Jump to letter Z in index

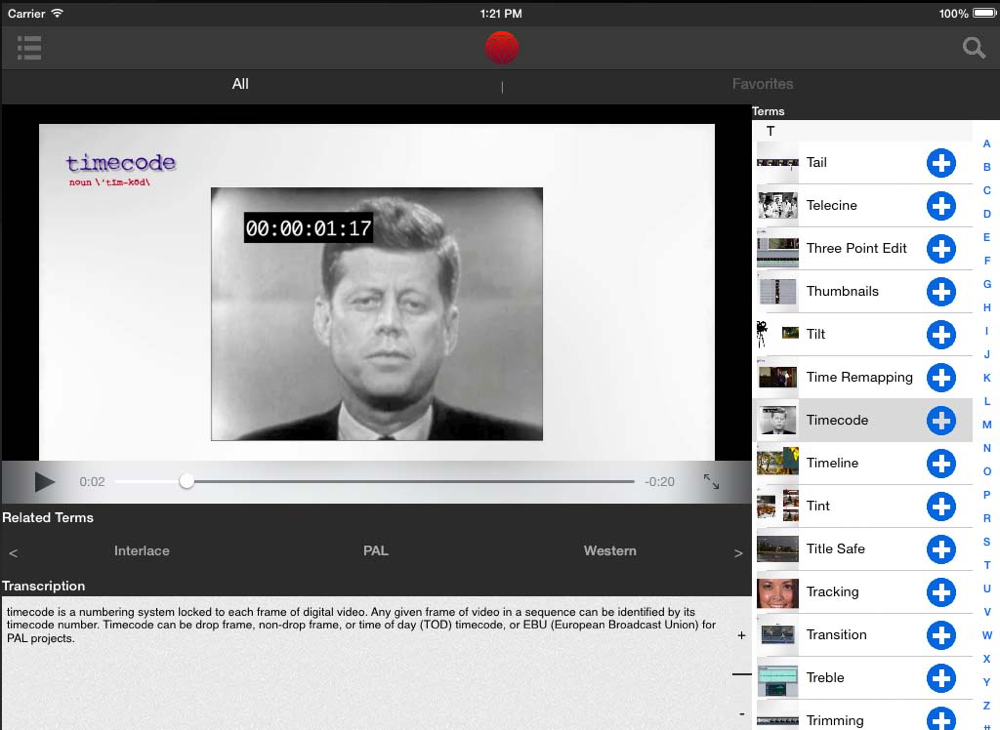point(987,705)
